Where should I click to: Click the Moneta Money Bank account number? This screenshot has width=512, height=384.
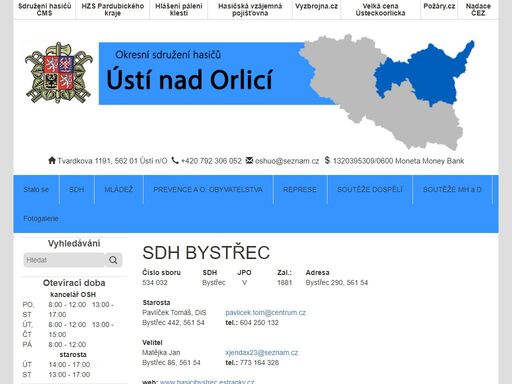tap(398, 161)
